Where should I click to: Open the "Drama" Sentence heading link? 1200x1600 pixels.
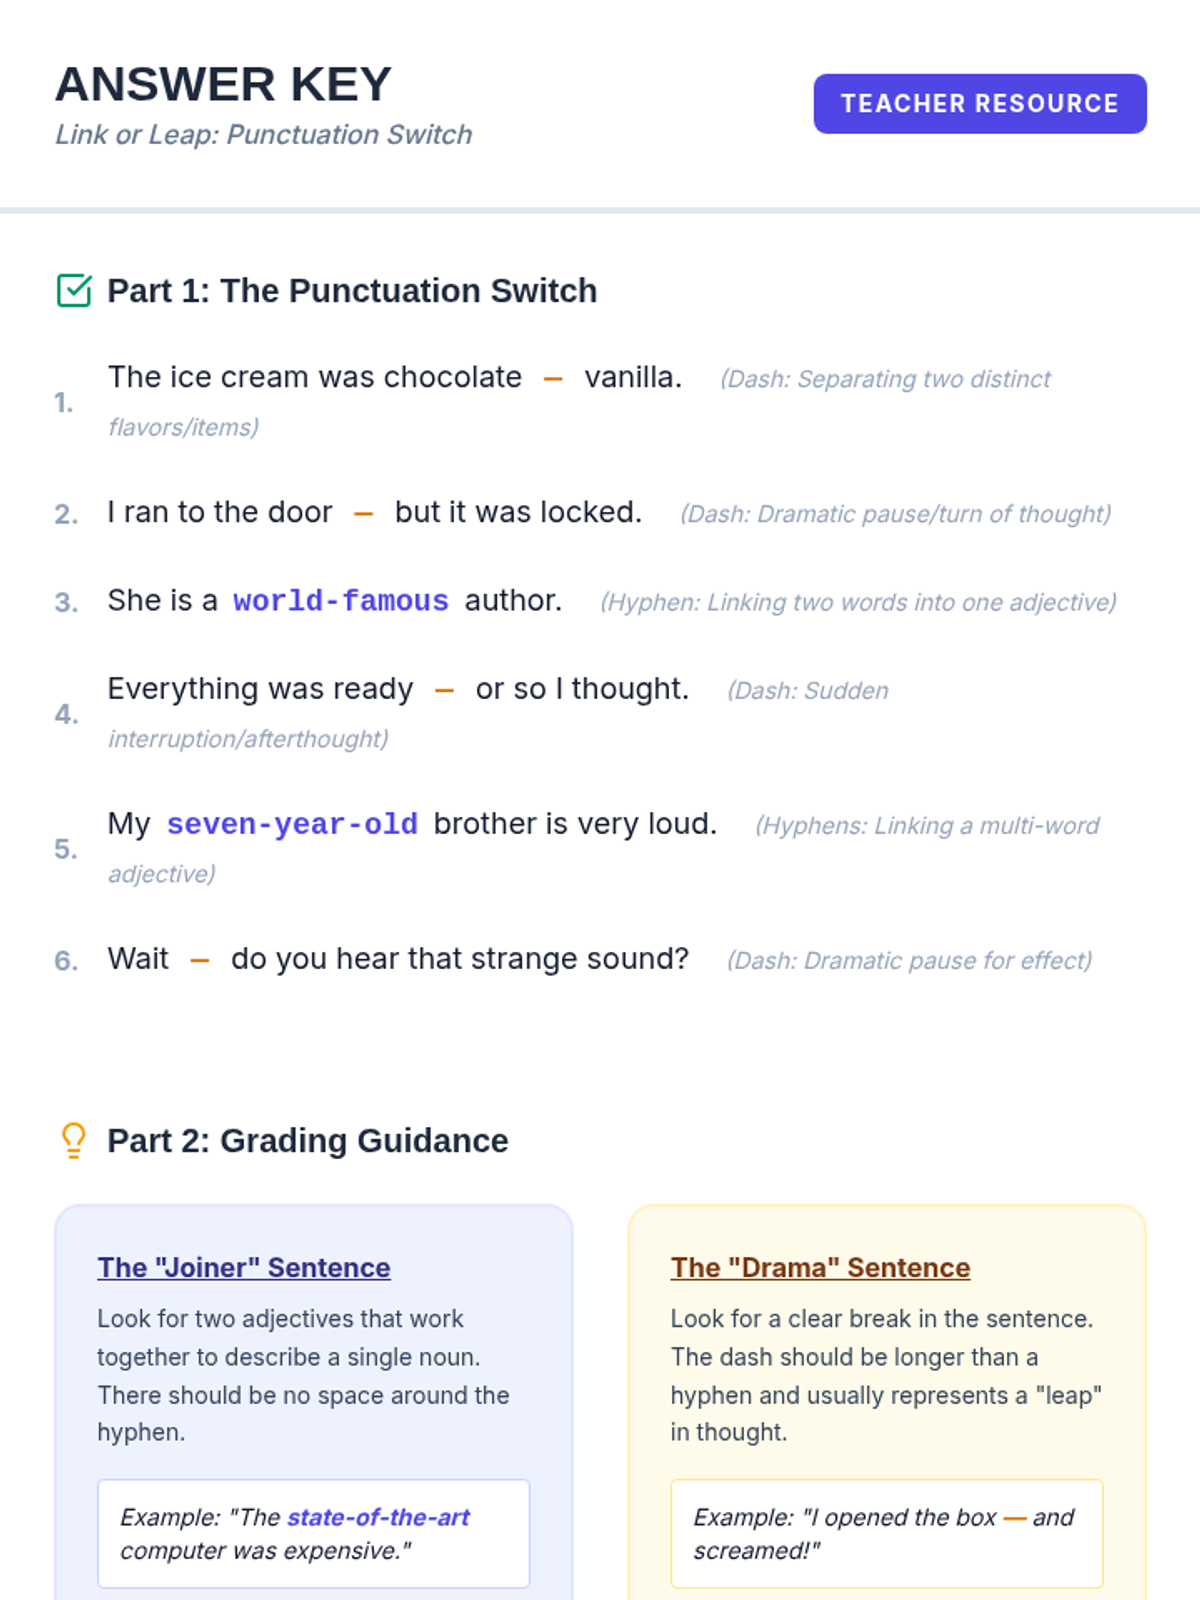(x=820, y=1267)
